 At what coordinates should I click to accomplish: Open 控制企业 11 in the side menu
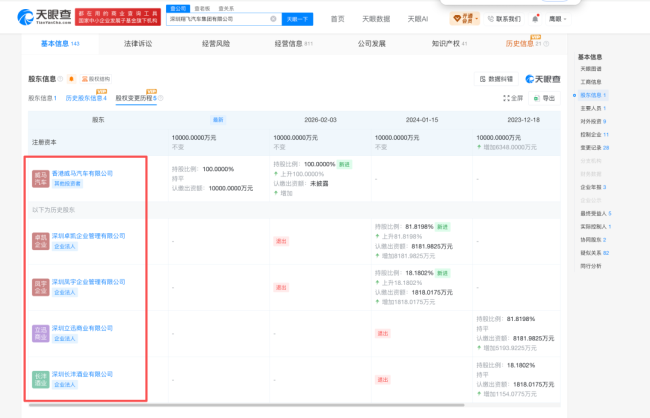point(594,135)
